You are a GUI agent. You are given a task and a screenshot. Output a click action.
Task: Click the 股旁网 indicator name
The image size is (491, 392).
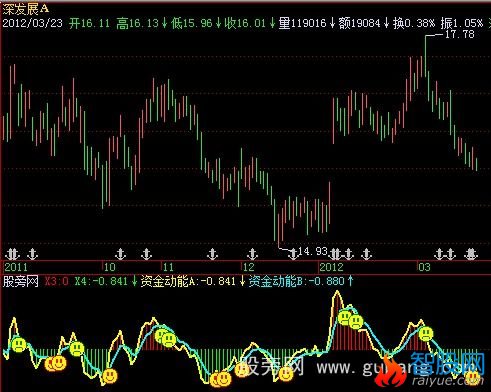tap(21, 281)
